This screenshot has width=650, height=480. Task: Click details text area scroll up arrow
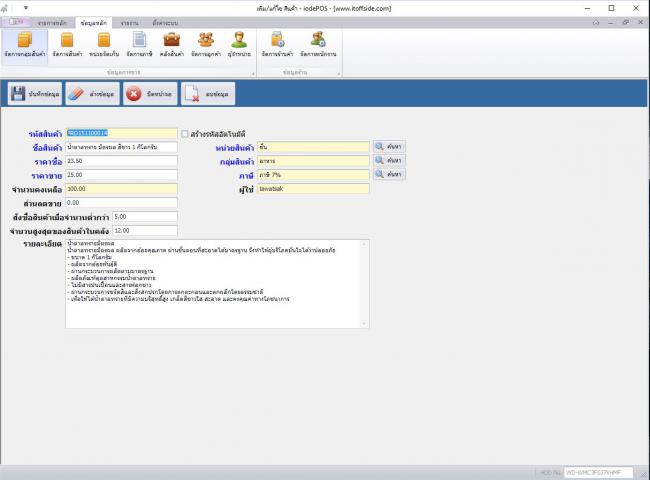364,244
